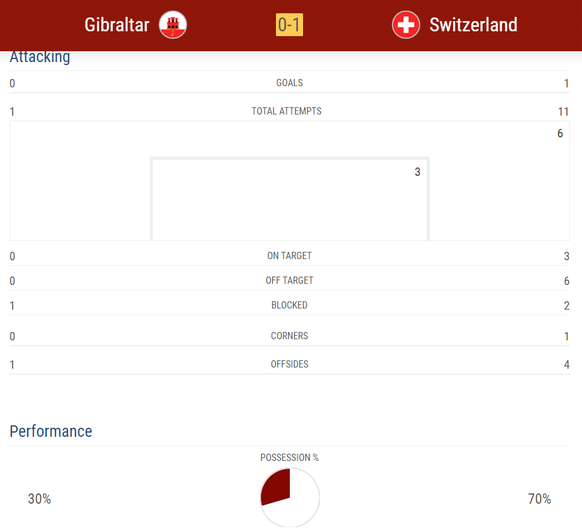Click the possession pie chart
This screenshot has height=532, width=582.
click(x=290, y=497)
